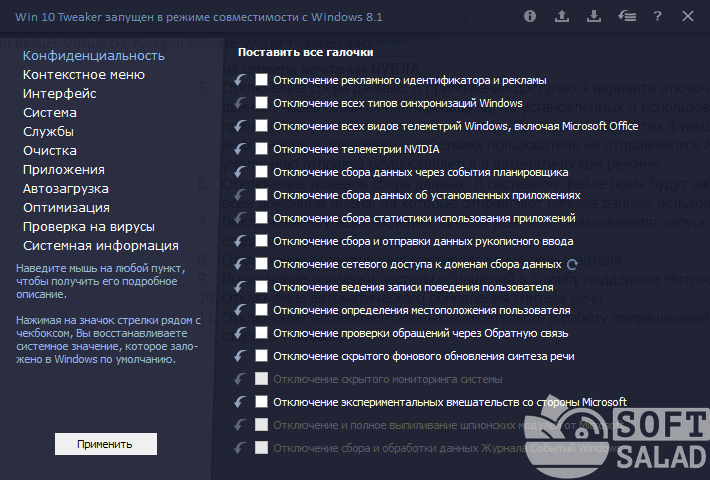
Task: Open Автозагрузка section
Action: (x=66, y=189)
